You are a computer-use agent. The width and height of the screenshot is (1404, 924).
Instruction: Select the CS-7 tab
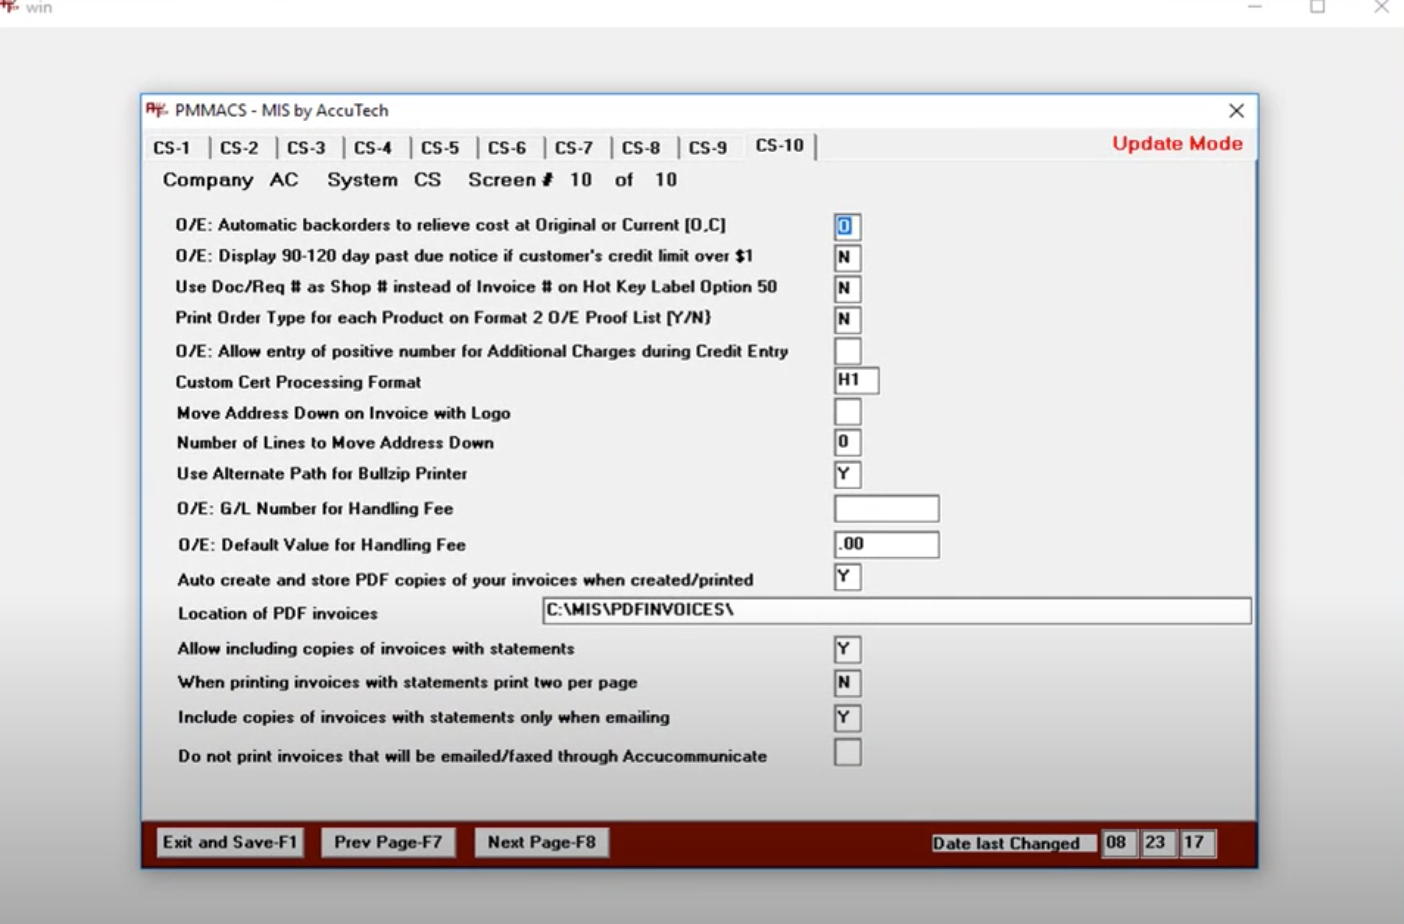click(575, 148)
